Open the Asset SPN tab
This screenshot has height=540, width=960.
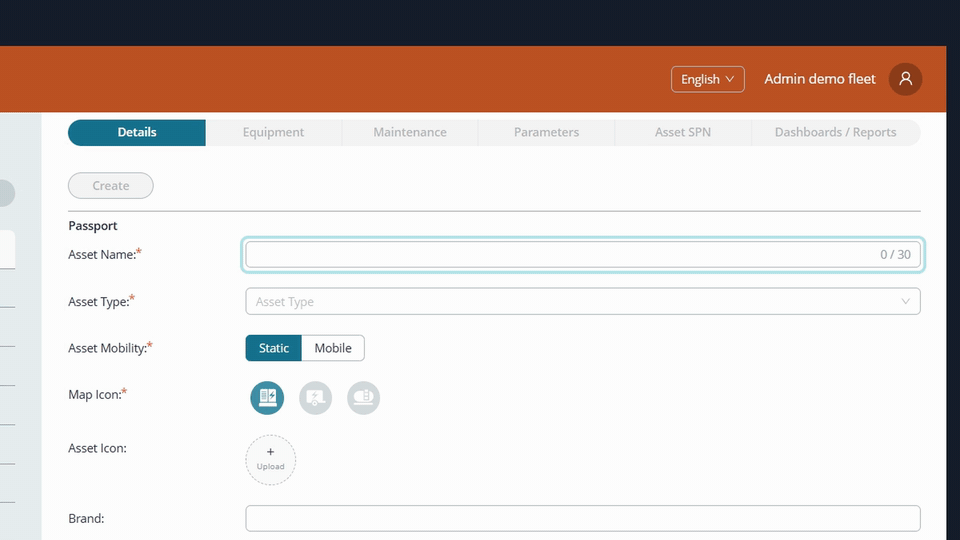pos(683,132)
